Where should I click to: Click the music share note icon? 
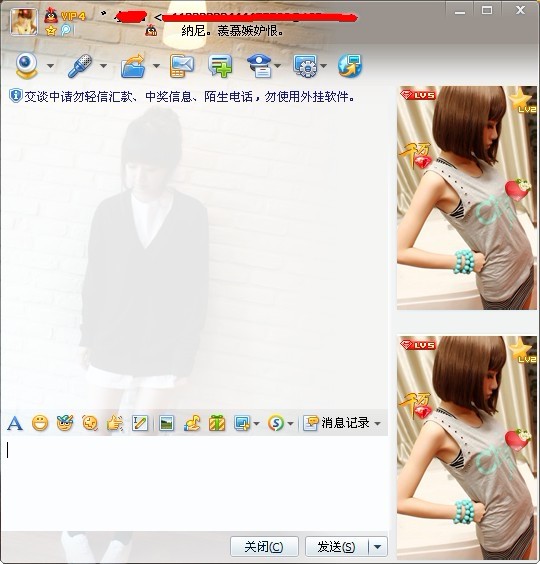point(192,423)
